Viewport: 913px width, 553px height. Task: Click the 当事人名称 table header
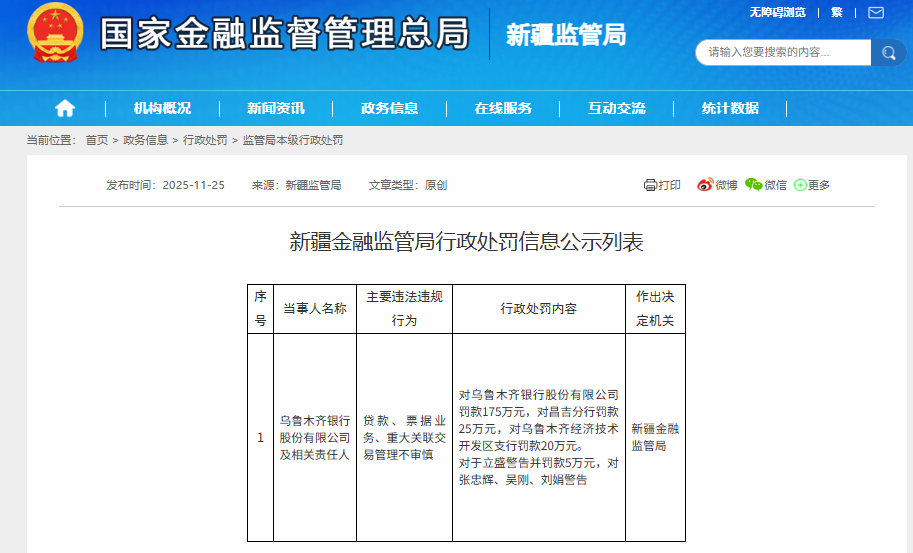click(x=315, y=309)
